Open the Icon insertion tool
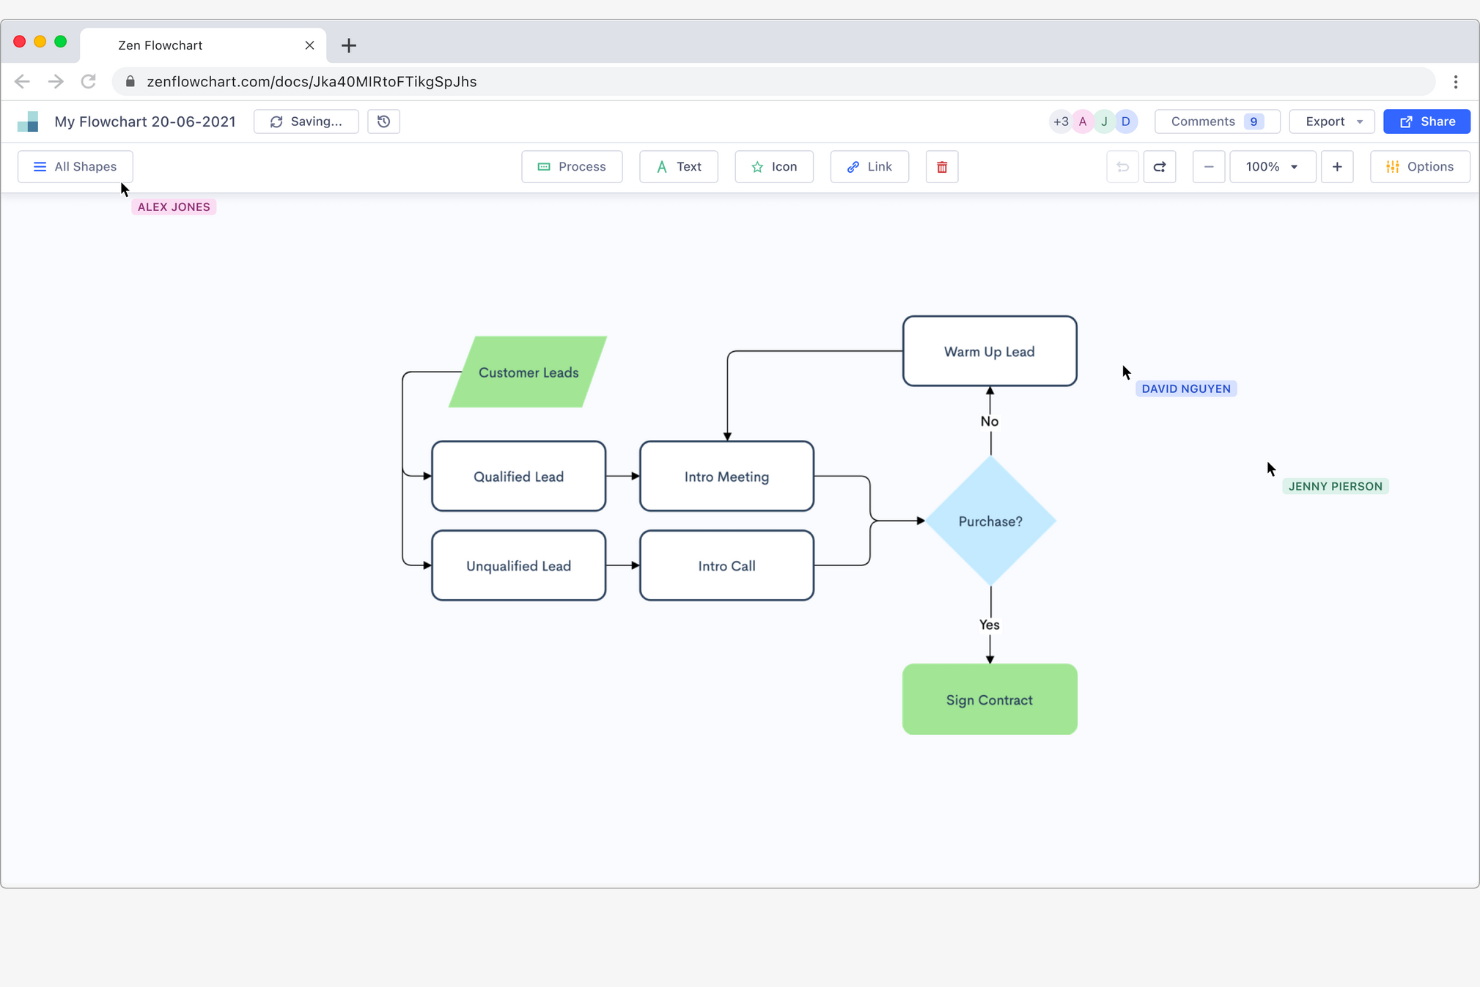Viewport: 1480px width, 987px height. (773, 166)
